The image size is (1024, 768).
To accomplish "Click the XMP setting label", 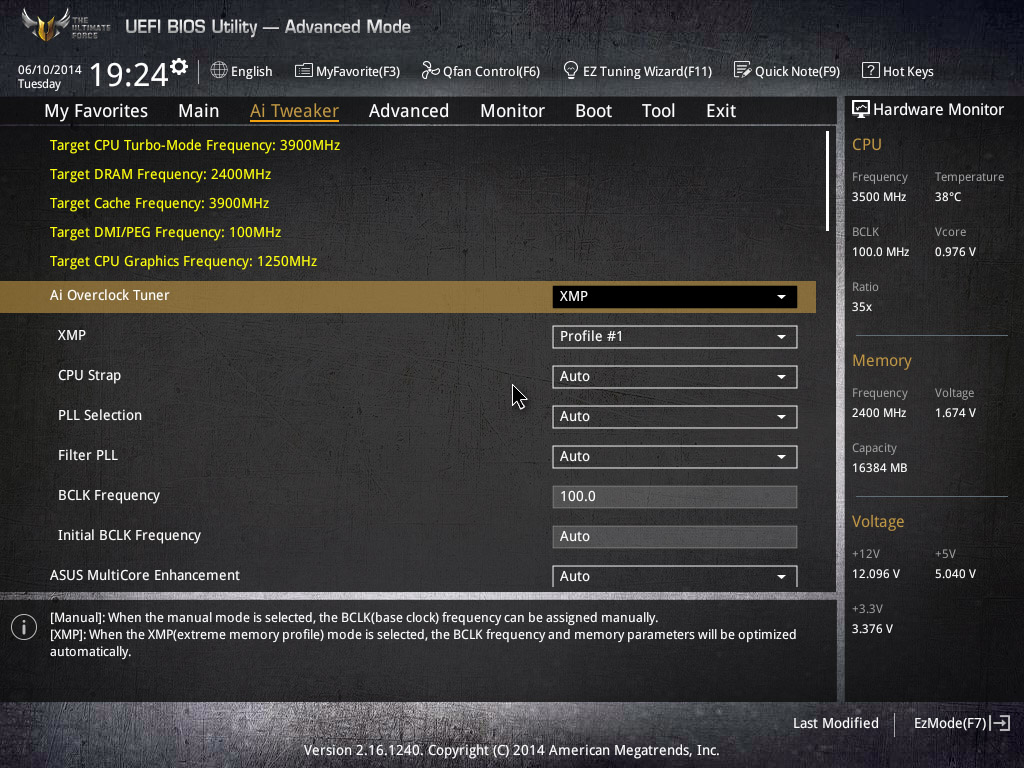I will tap(72, 335).
